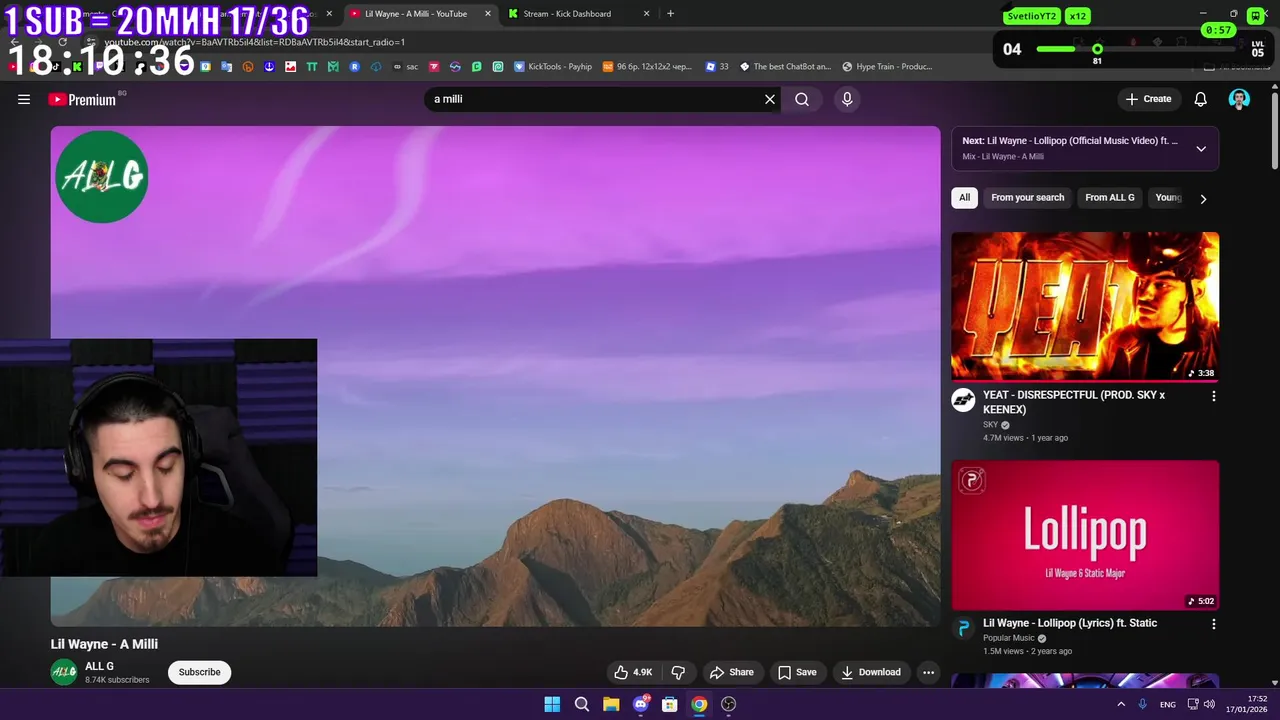Run search with the magnifier button
This screenshot has height=720, width=1280.
(x=802, y=99)
